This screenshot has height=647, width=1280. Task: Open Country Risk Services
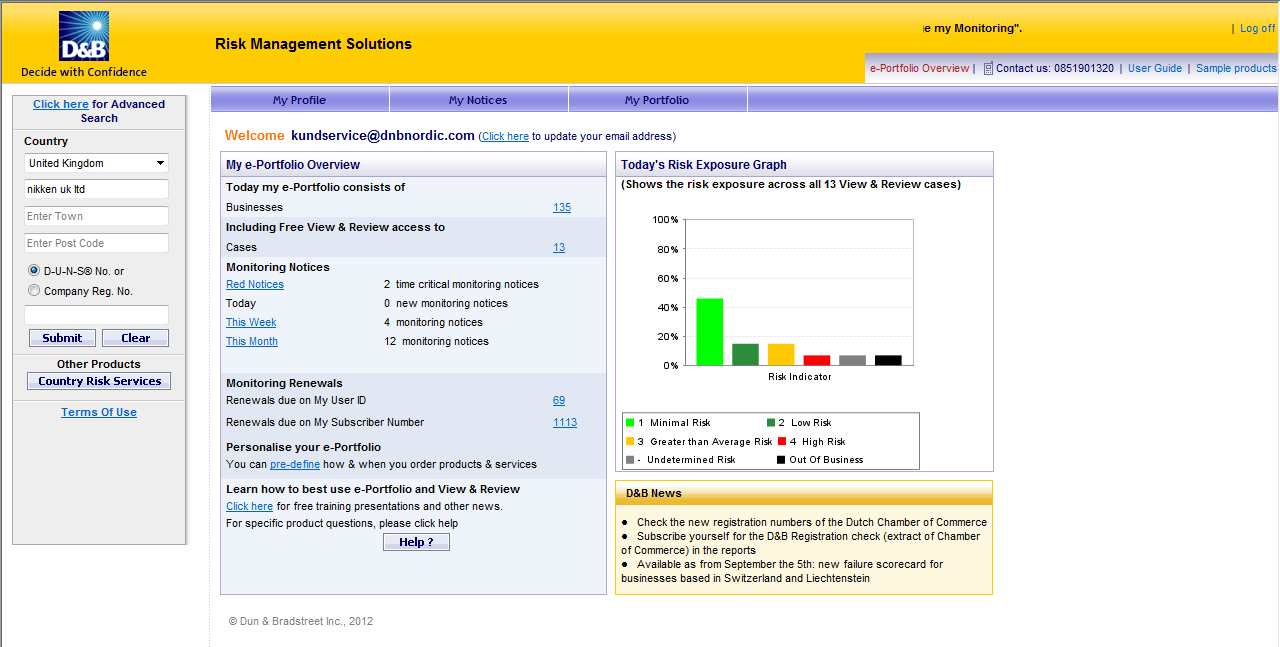point(99,381)
